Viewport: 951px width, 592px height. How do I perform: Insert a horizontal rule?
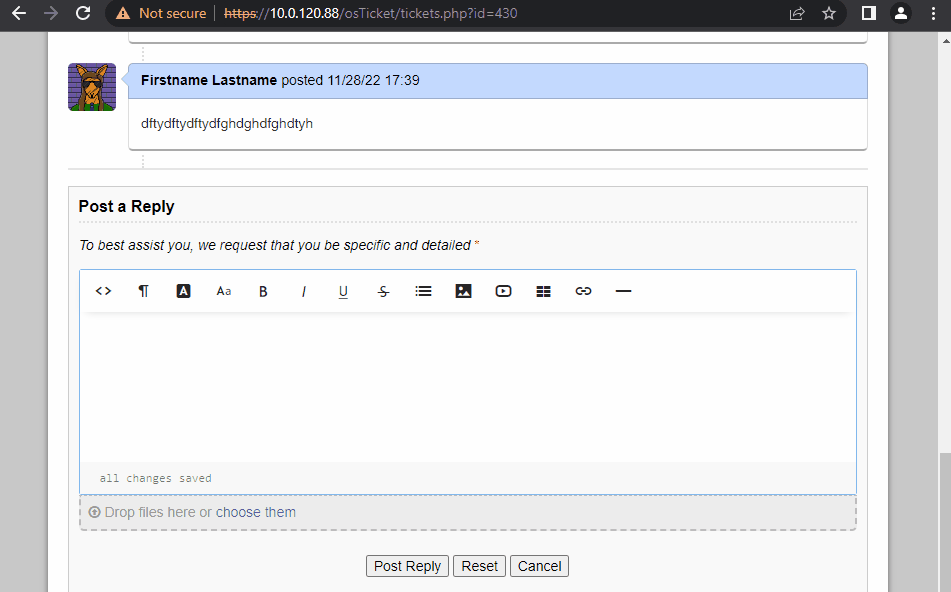coord(623,291)
